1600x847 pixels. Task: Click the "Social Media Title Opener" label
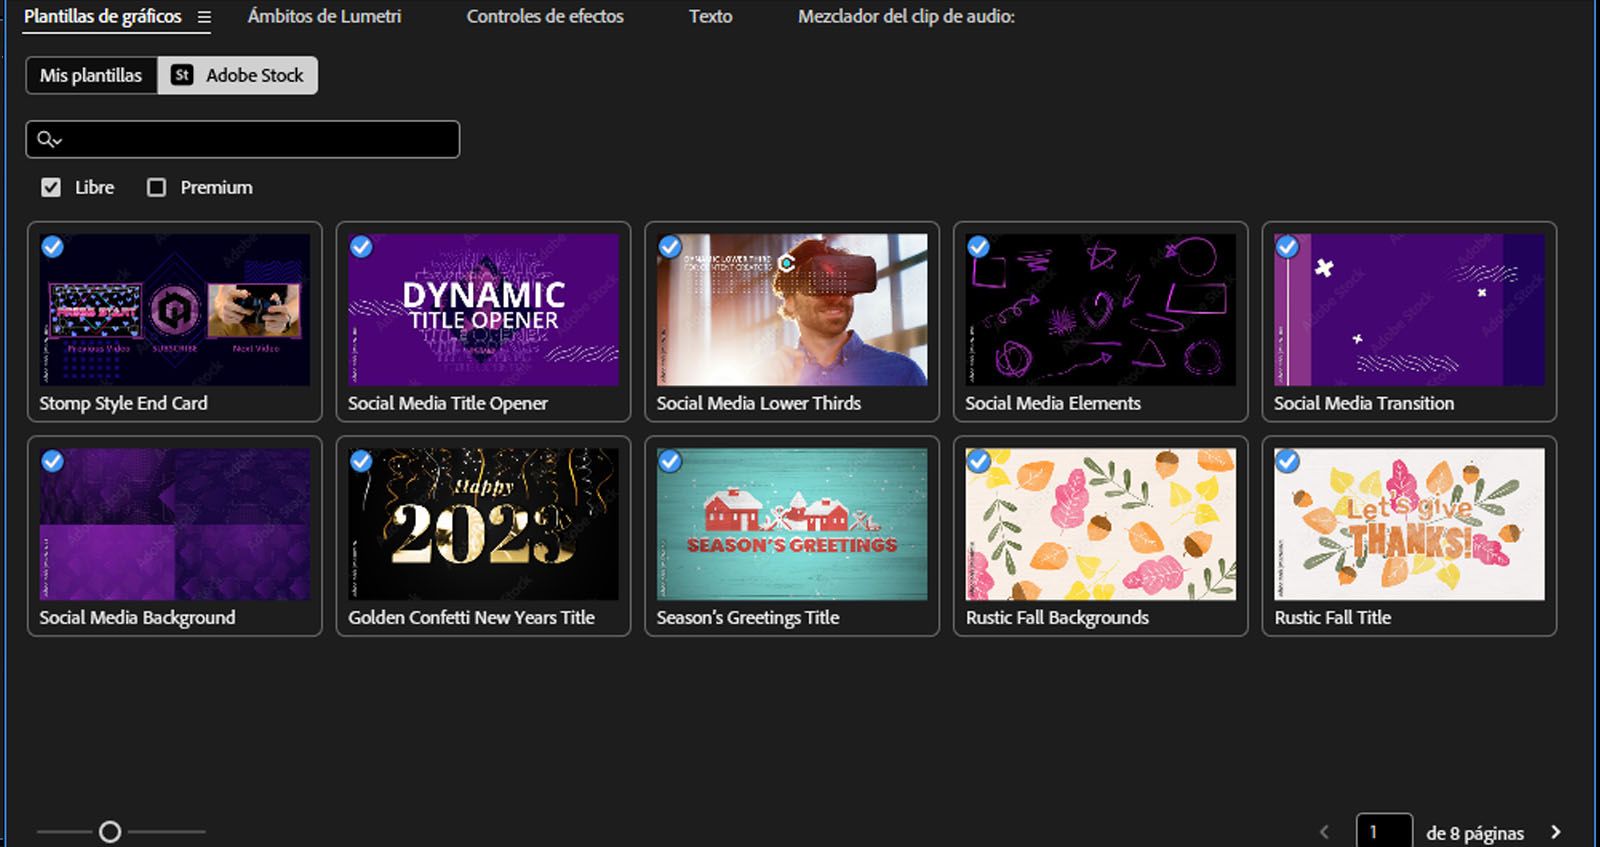coord(448,403)
